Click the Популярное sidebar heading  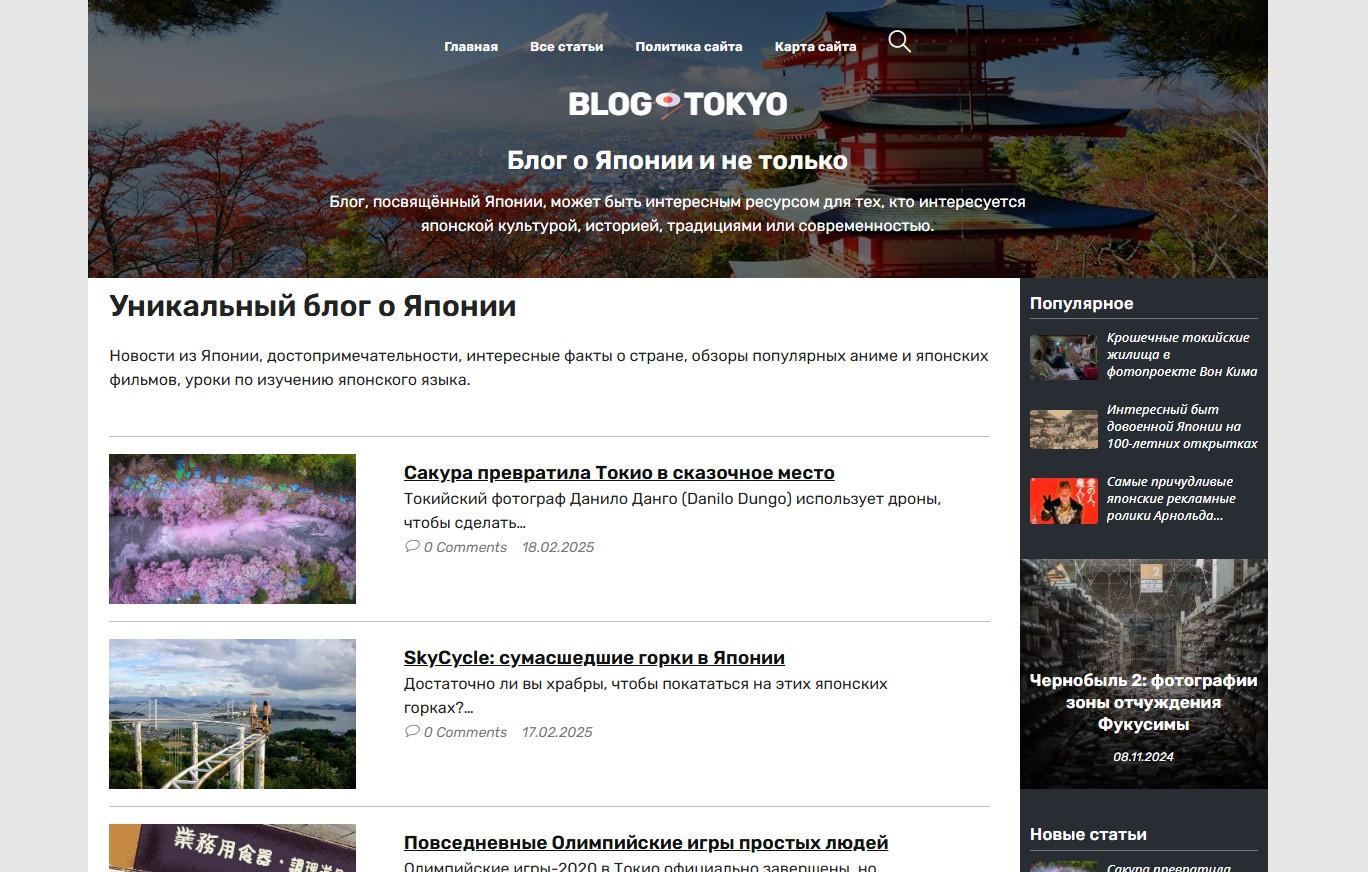(x=1081, y=303)
